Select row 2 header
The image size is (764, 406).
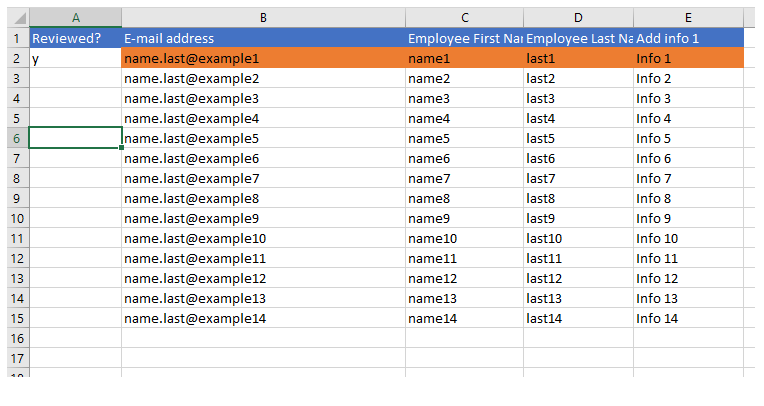pyautogui.click(x=18, y=58)
